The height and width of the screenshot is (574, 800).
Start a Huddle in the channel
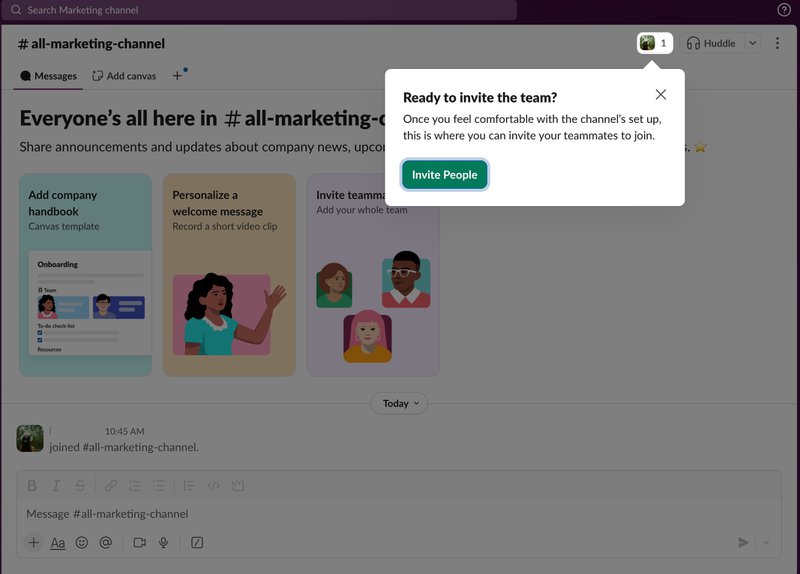(712, 43)
